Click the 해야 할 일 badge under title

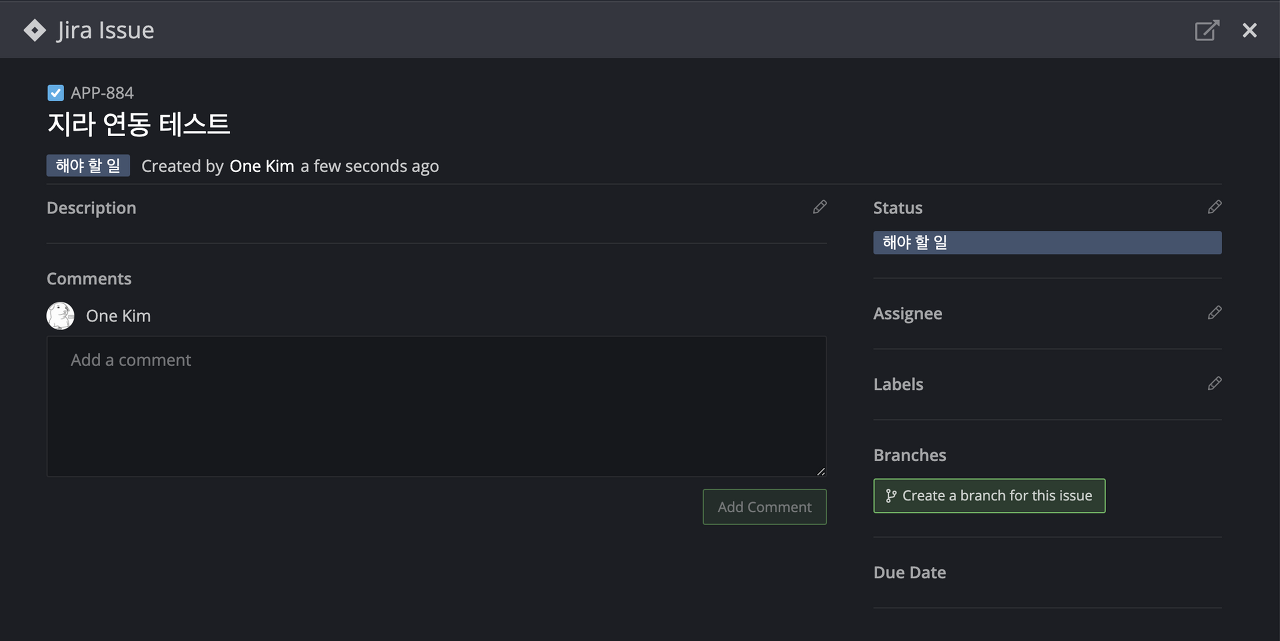(88, 166)
